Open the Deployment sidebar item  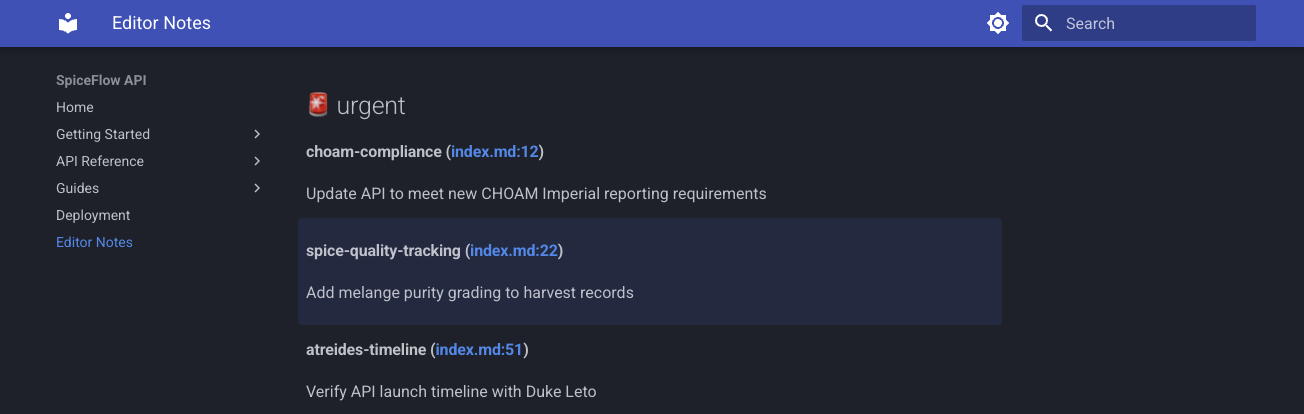click(x=93, y=215)
